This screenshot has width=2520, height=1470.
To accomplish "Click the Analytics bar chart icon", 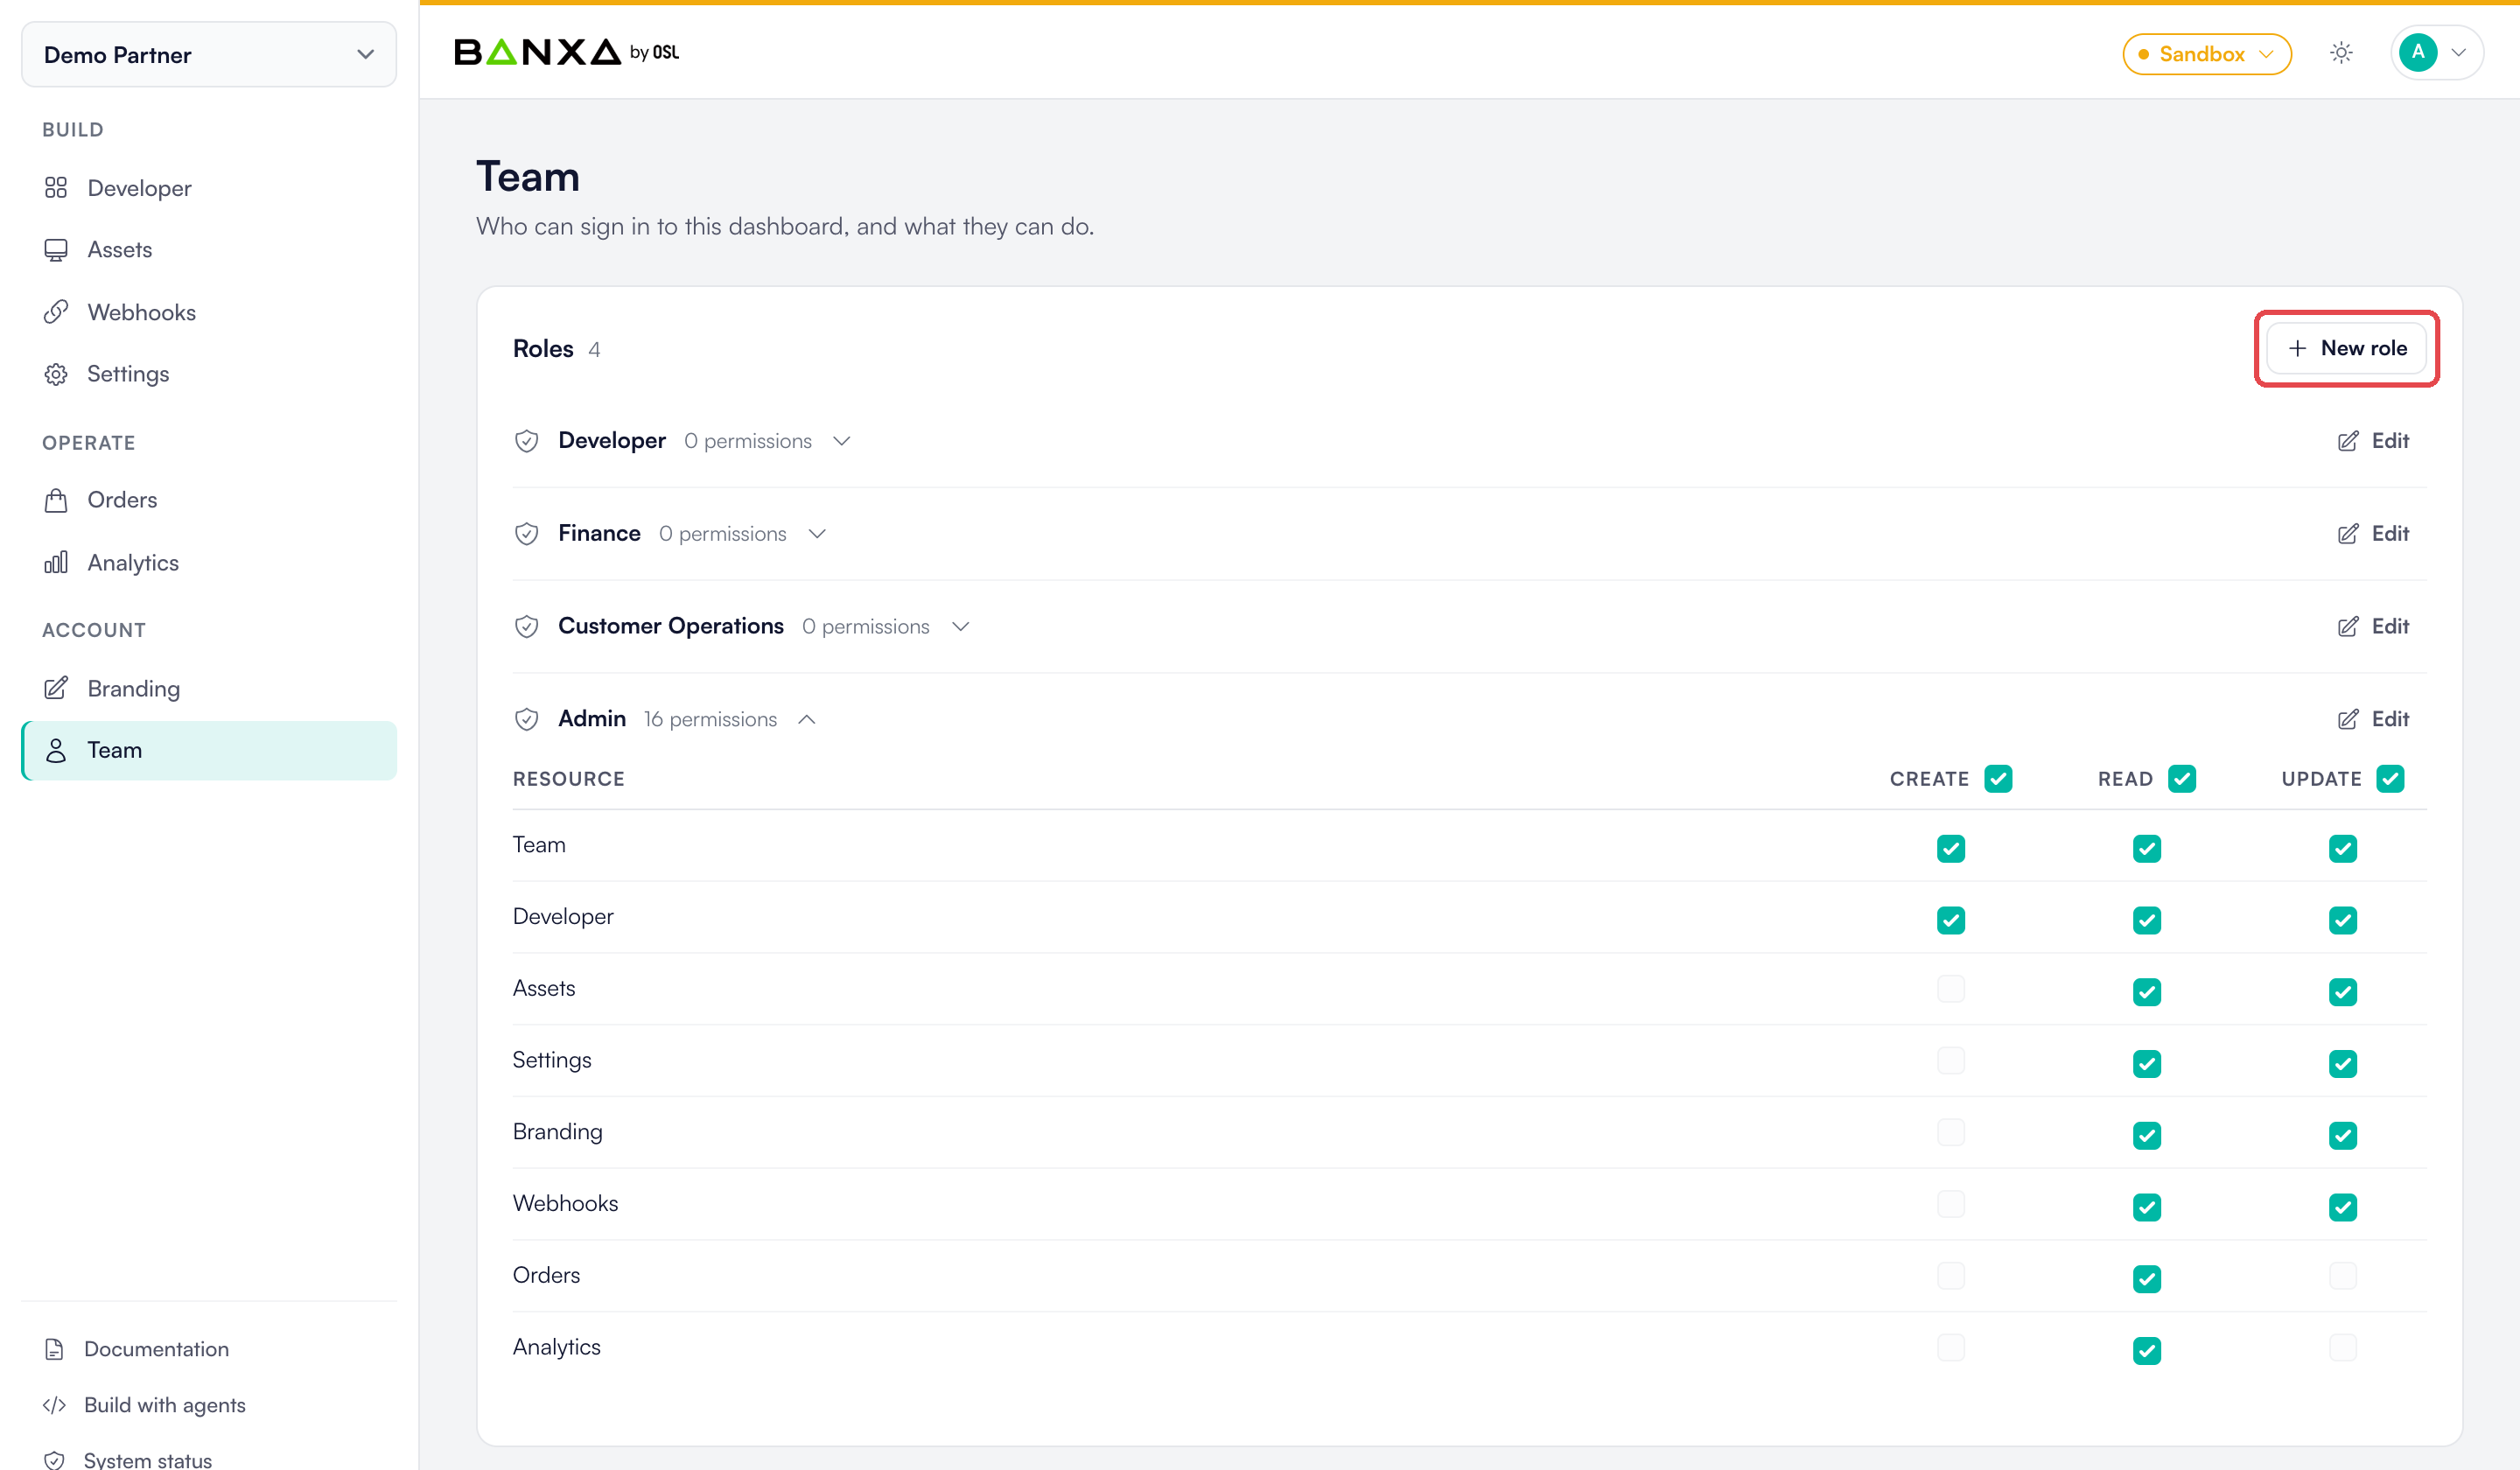I will tap(56, 562).
